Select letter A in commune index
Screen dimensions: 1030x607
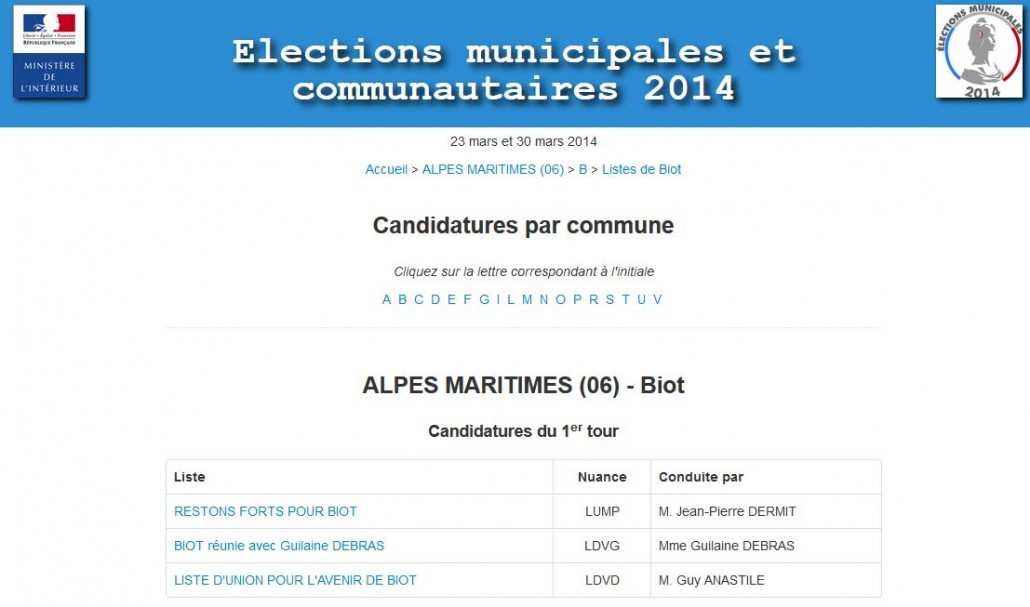386,300
